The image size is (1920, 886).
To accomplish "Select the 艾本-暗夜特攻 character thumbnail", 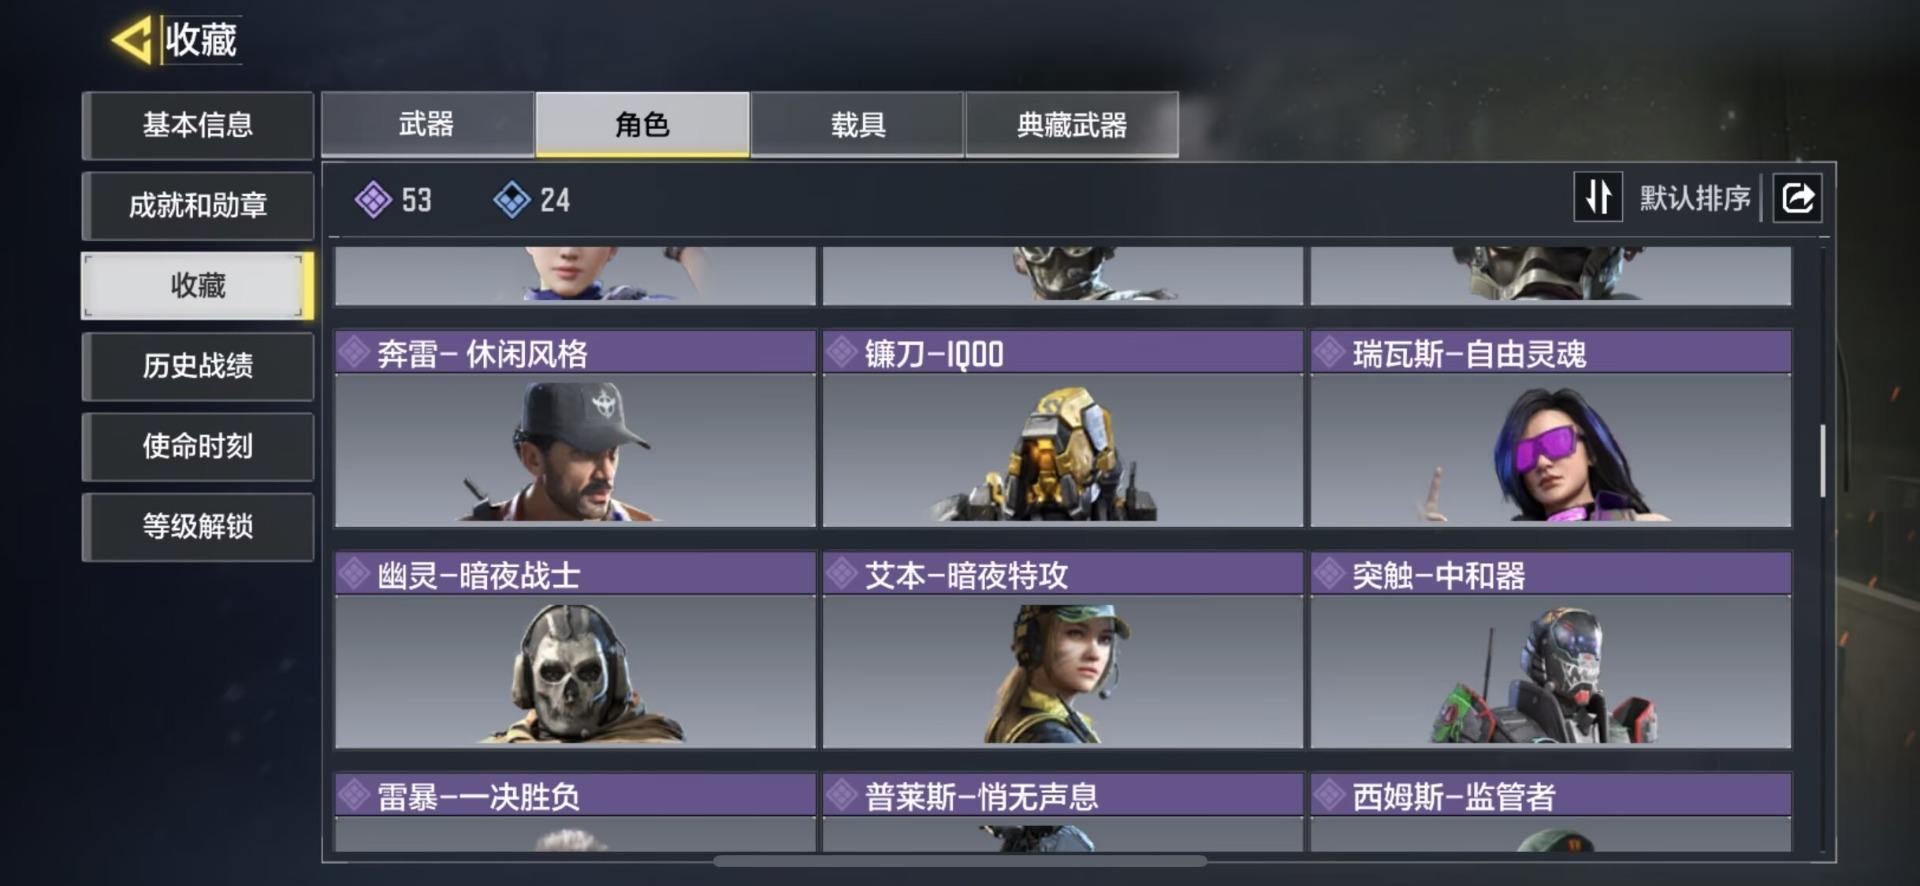I will [x=1063, y=672].
